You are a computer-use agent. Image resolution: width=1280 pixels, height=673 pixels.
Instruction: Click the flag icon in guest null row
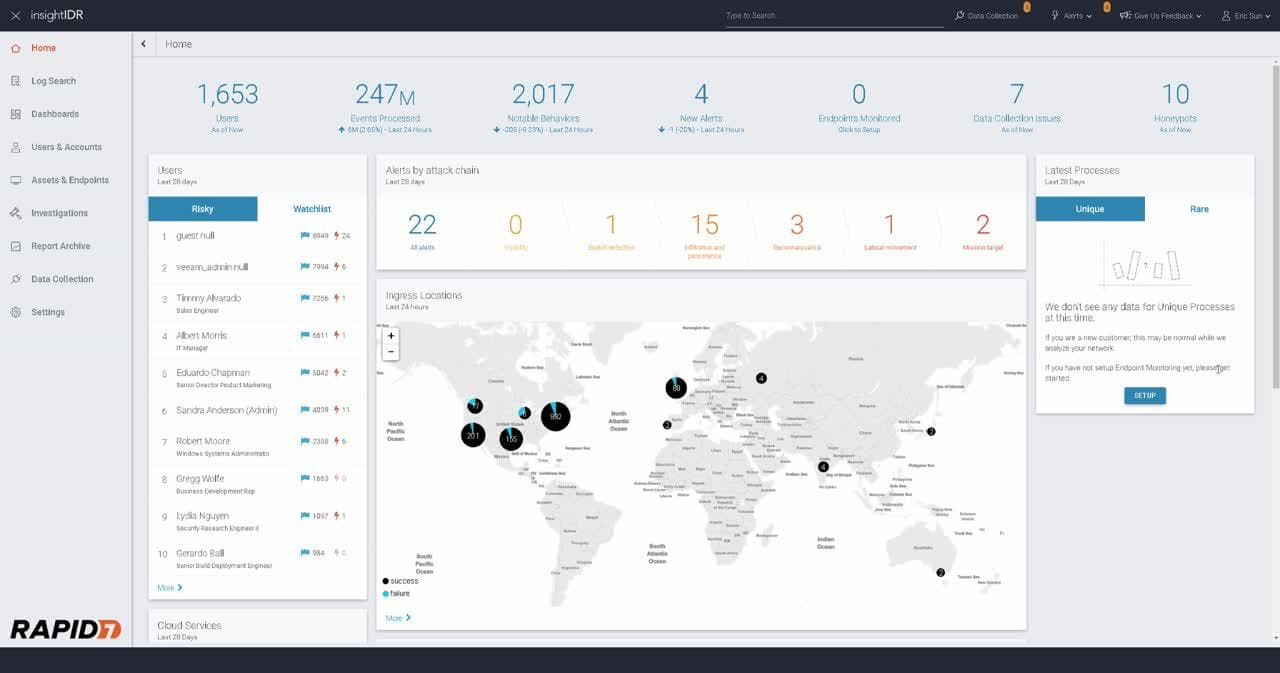pyautogui.click(x=305, y=236)
